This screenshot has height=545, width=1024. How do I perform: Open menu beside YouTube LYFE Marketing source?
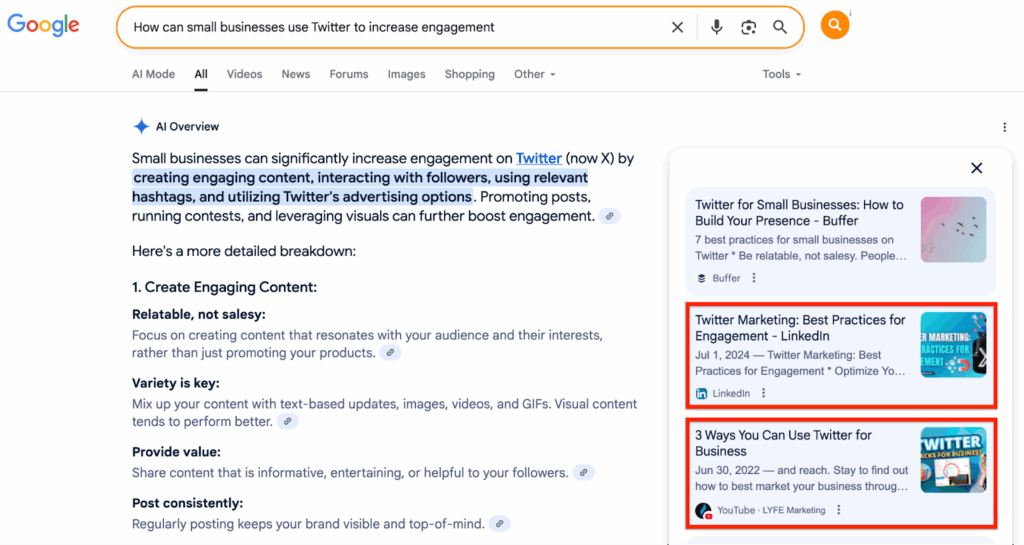[838, 510]
